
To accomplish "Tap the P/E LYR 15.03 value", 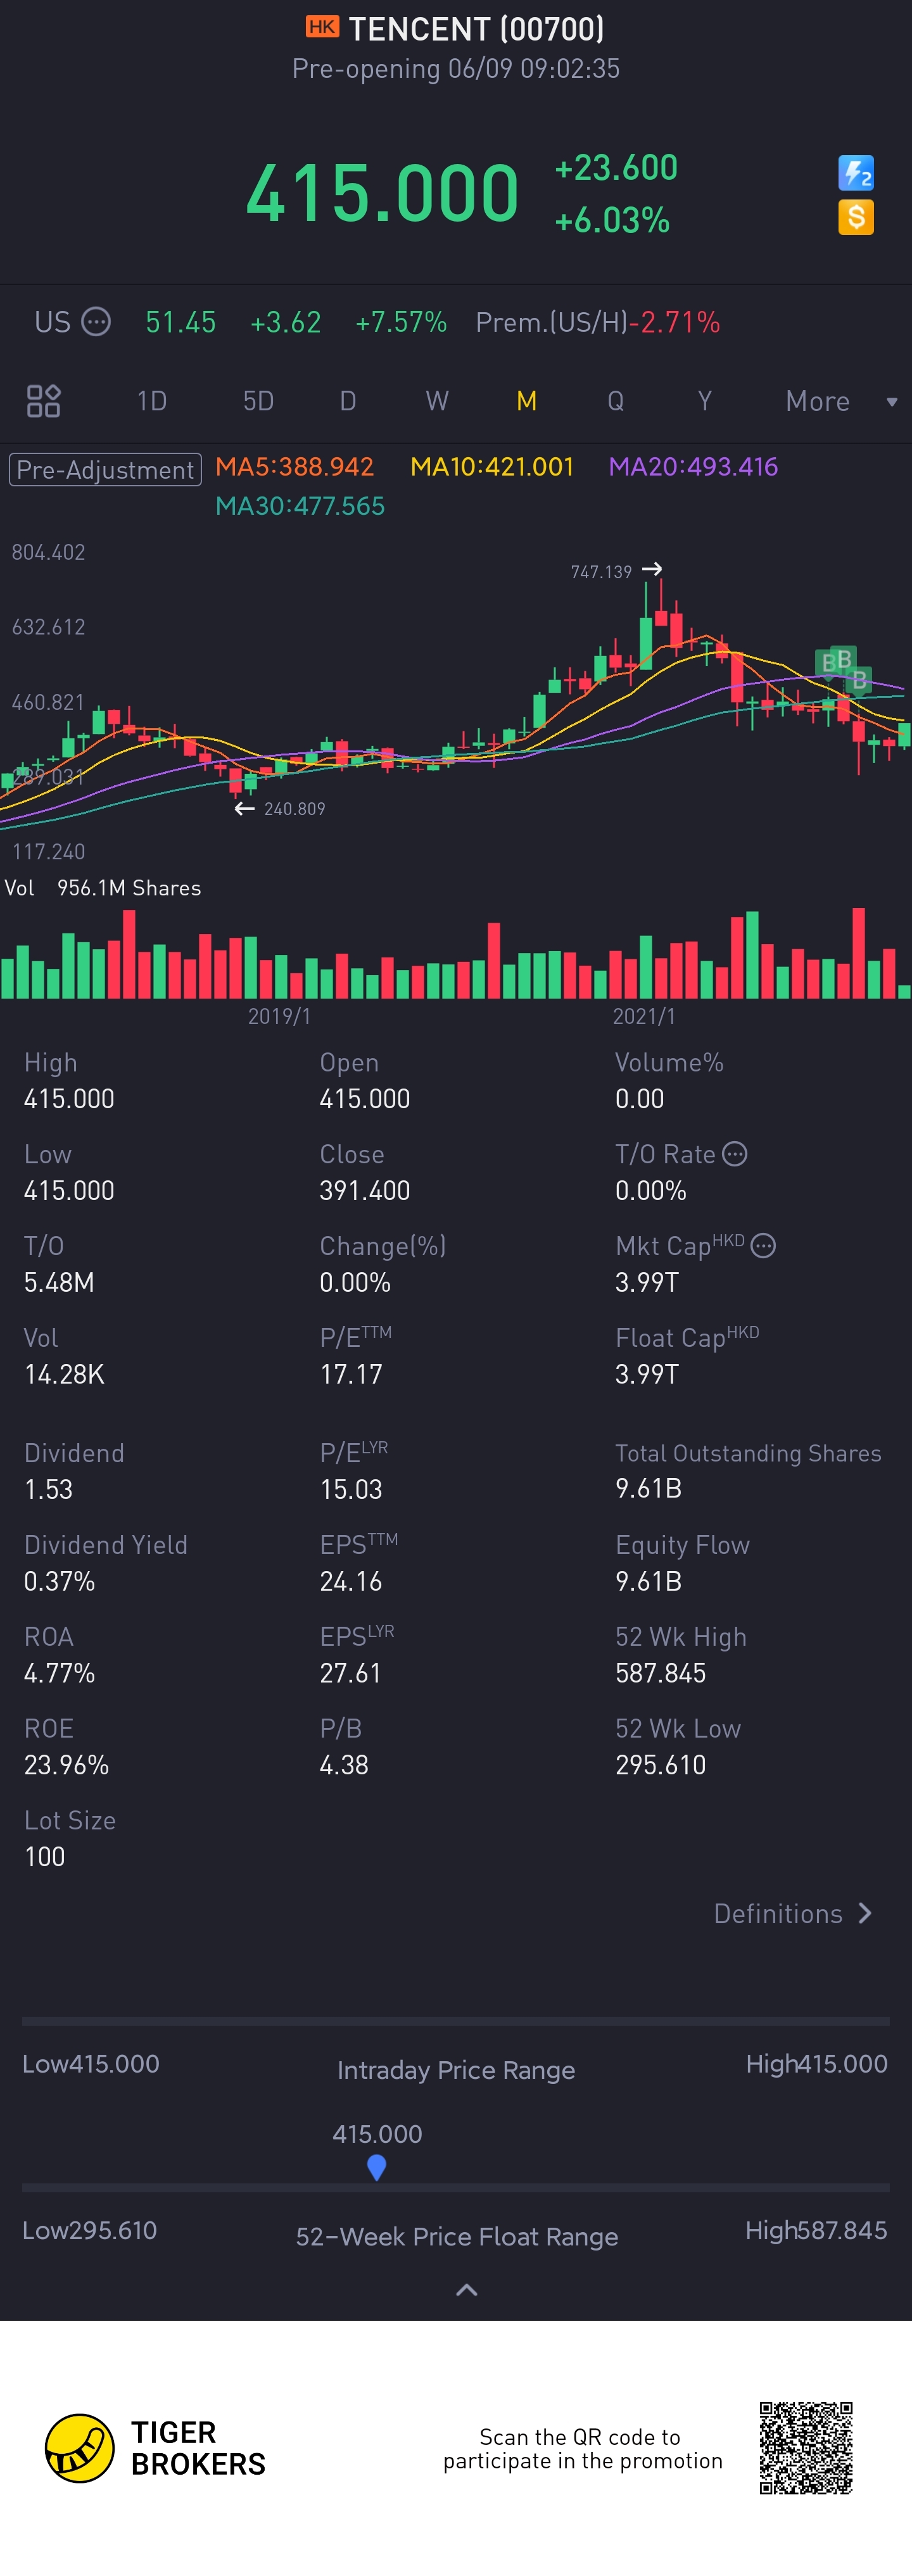I will tap(351, 1489).
